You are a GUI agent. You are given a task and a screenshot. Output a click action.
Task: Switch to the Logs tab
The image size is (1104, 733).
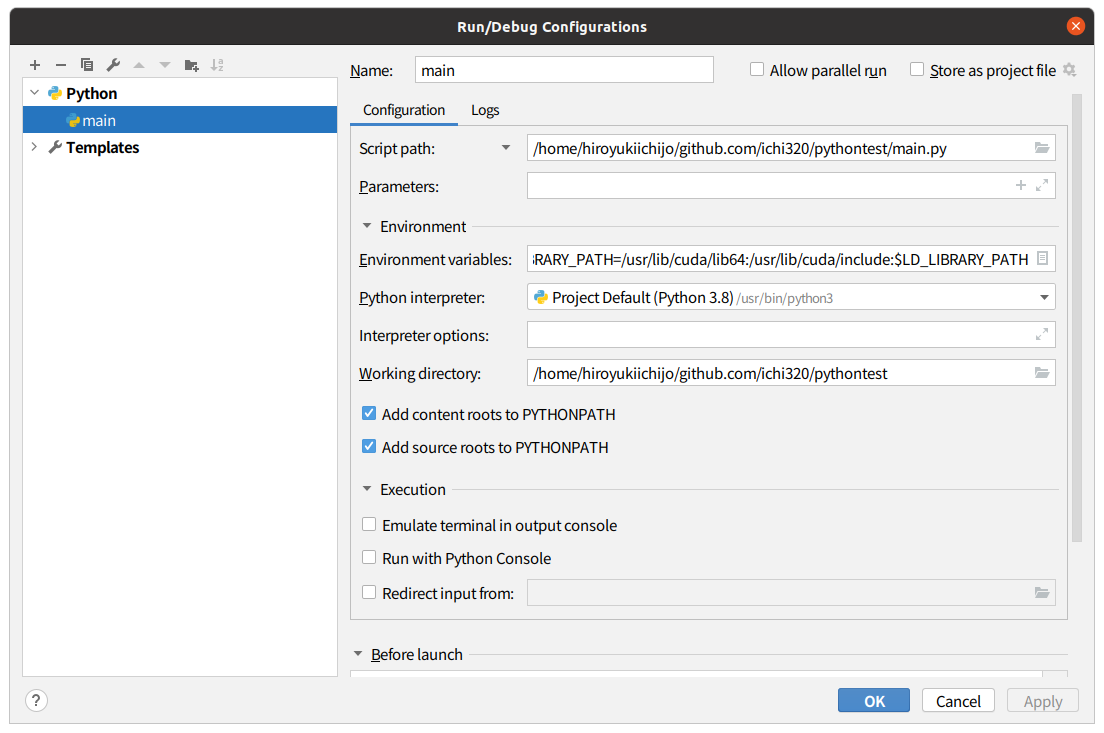click(x=485, y=110)
